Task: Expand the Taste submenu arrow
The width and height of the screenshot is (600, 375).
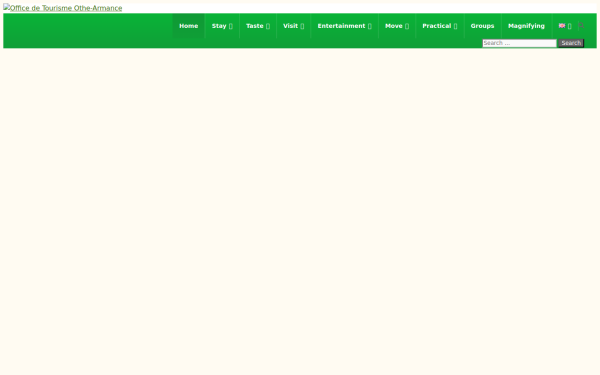Action: [x=268, y=26]
